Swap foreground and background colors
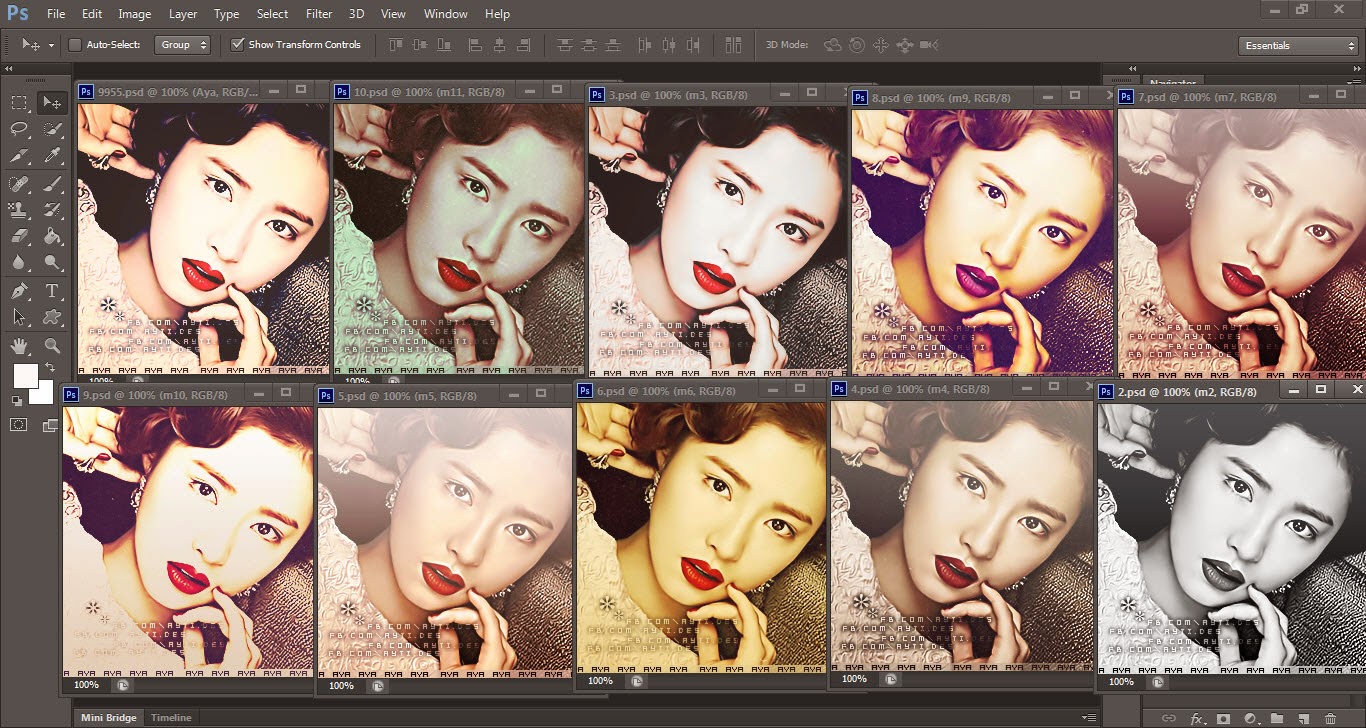1366x728 pixels. pyautogui.click(x=50, y=368)
